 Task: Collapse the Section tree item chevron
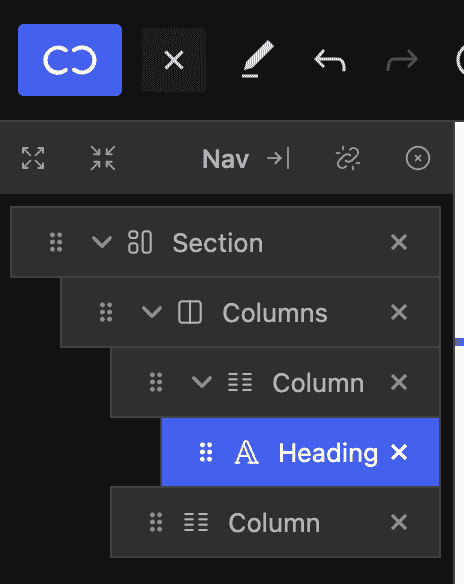coord(102,242)
